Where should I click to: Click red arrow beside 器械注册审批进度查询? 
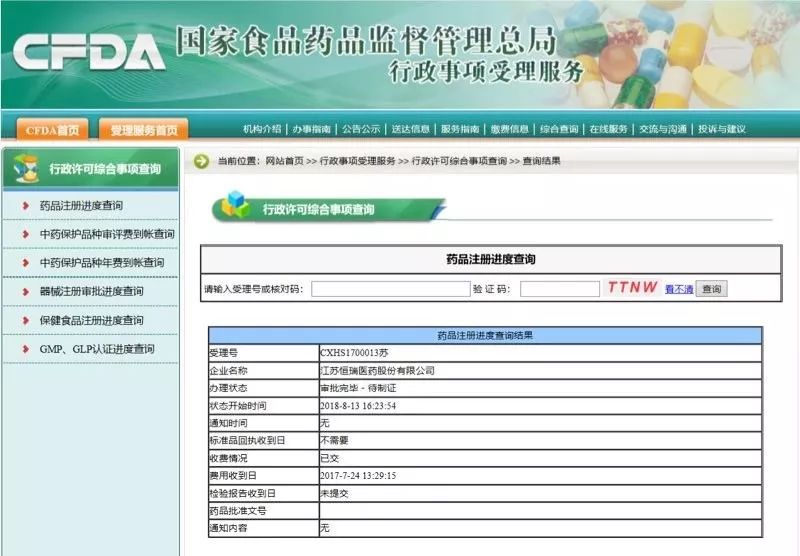25,292
